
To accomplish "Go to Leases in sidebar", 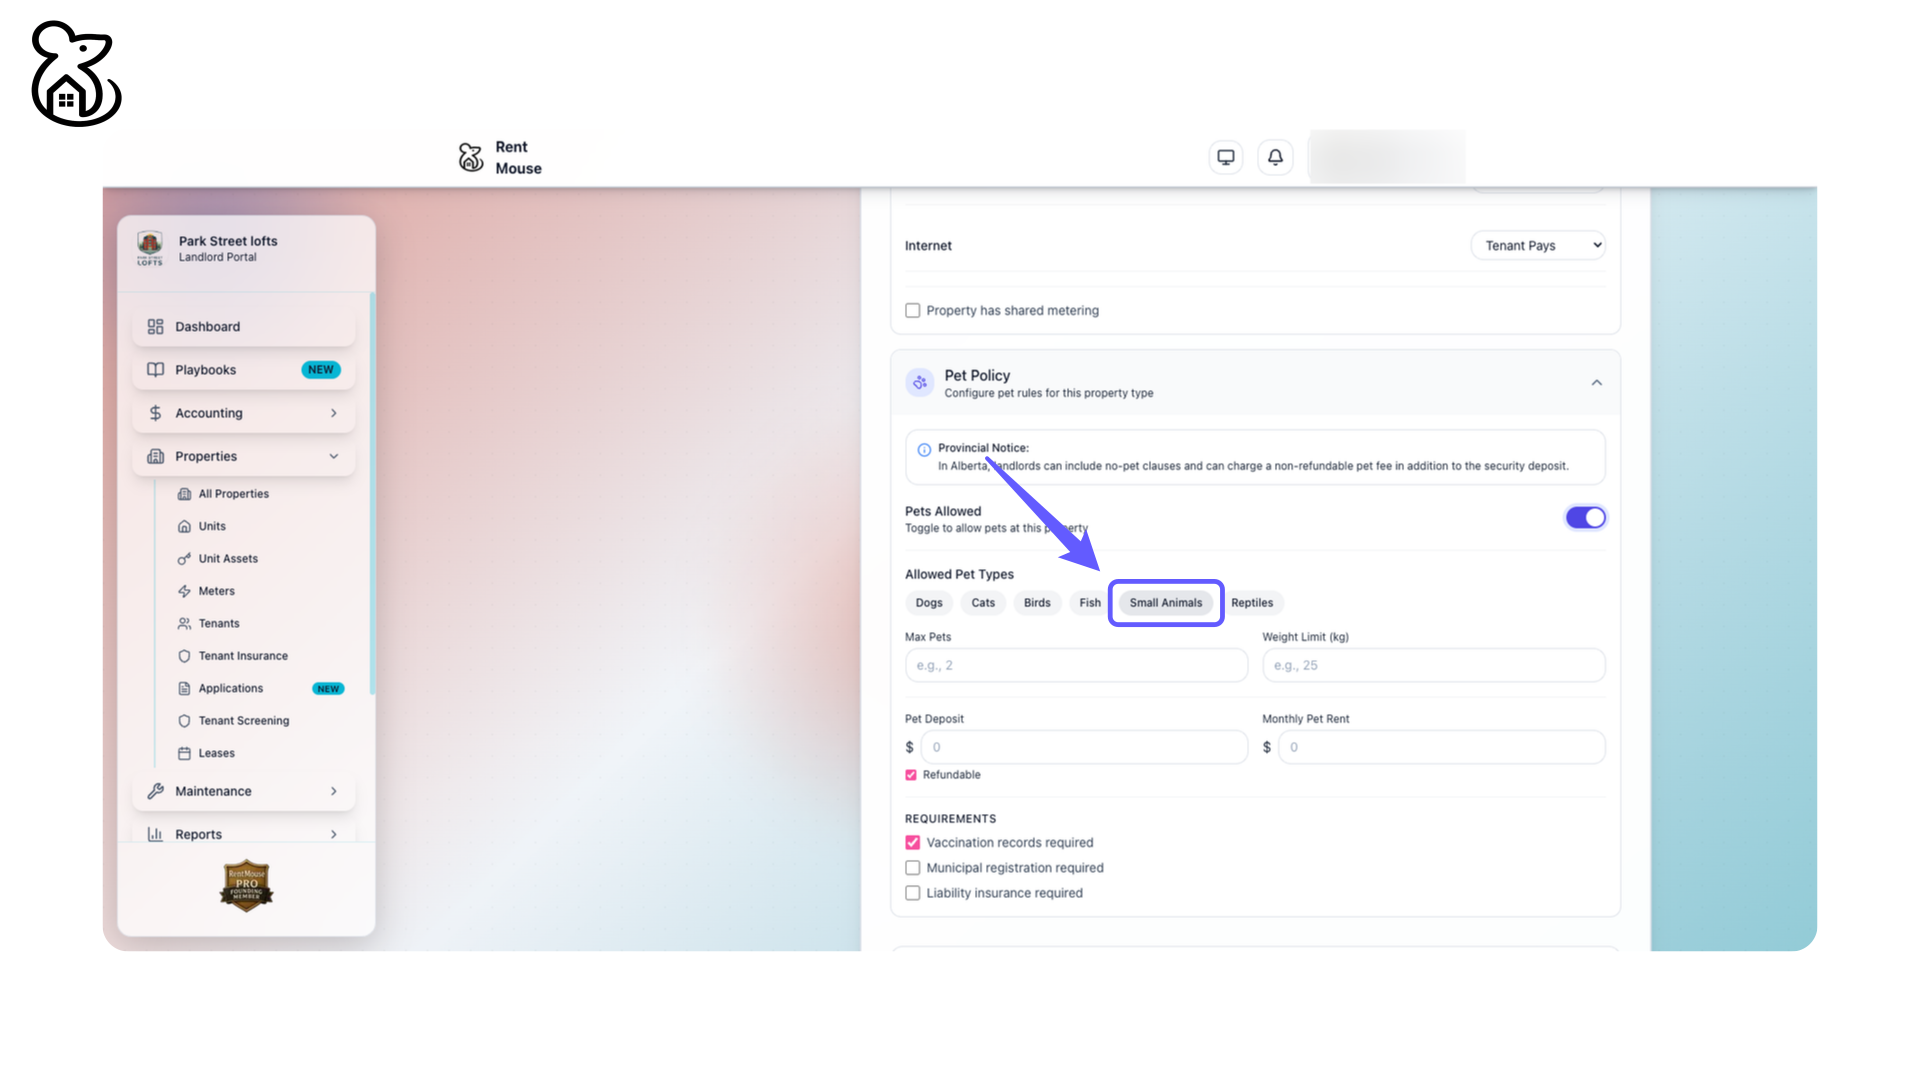I will click(x=216, y=753).
